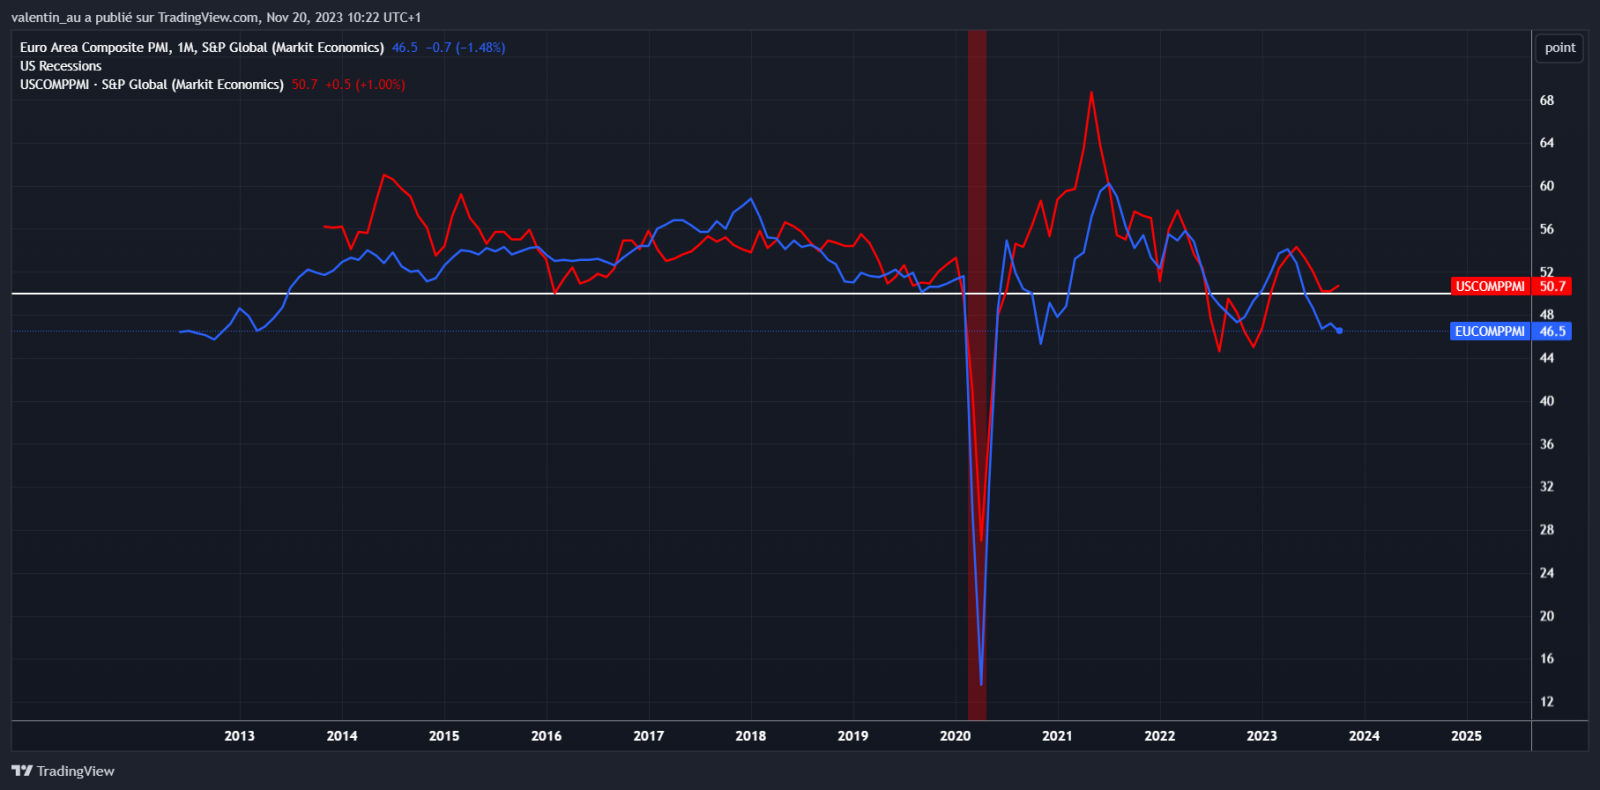The width and height of the screenshot is (1600, 790).
Task: Click the blue dot ending the Euro PMI line
Action: 1339,330
